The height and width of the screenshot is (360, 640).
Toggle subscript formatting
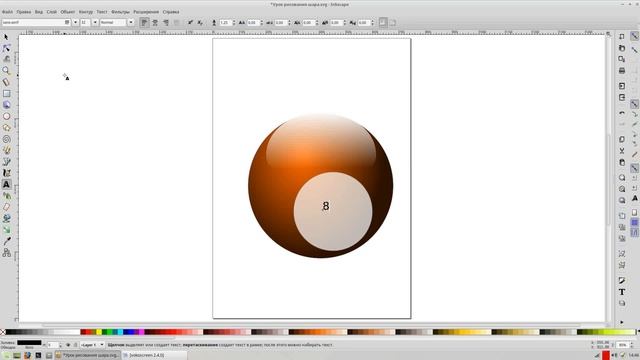200,22
